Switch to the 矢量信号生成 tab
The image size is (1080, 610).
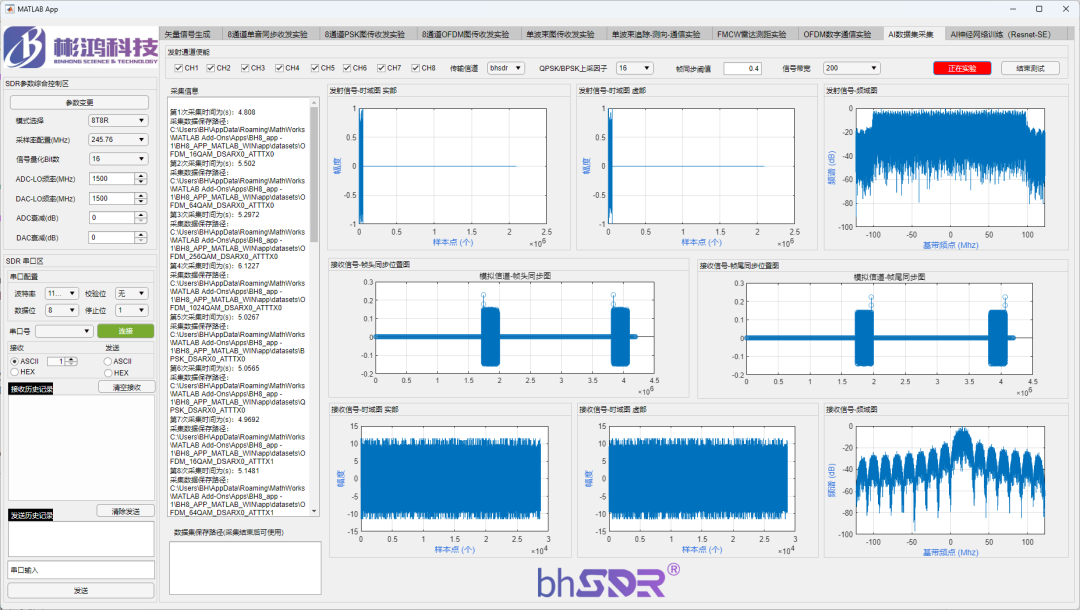point(190,34)
